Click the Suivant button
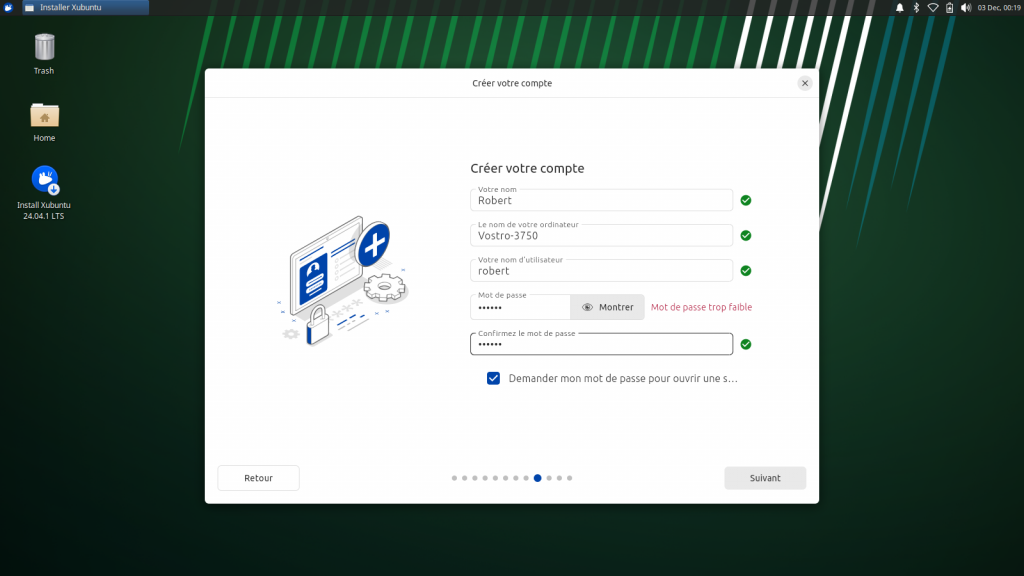The height and width of the screenshot is (576, 1024). (765, 478)
